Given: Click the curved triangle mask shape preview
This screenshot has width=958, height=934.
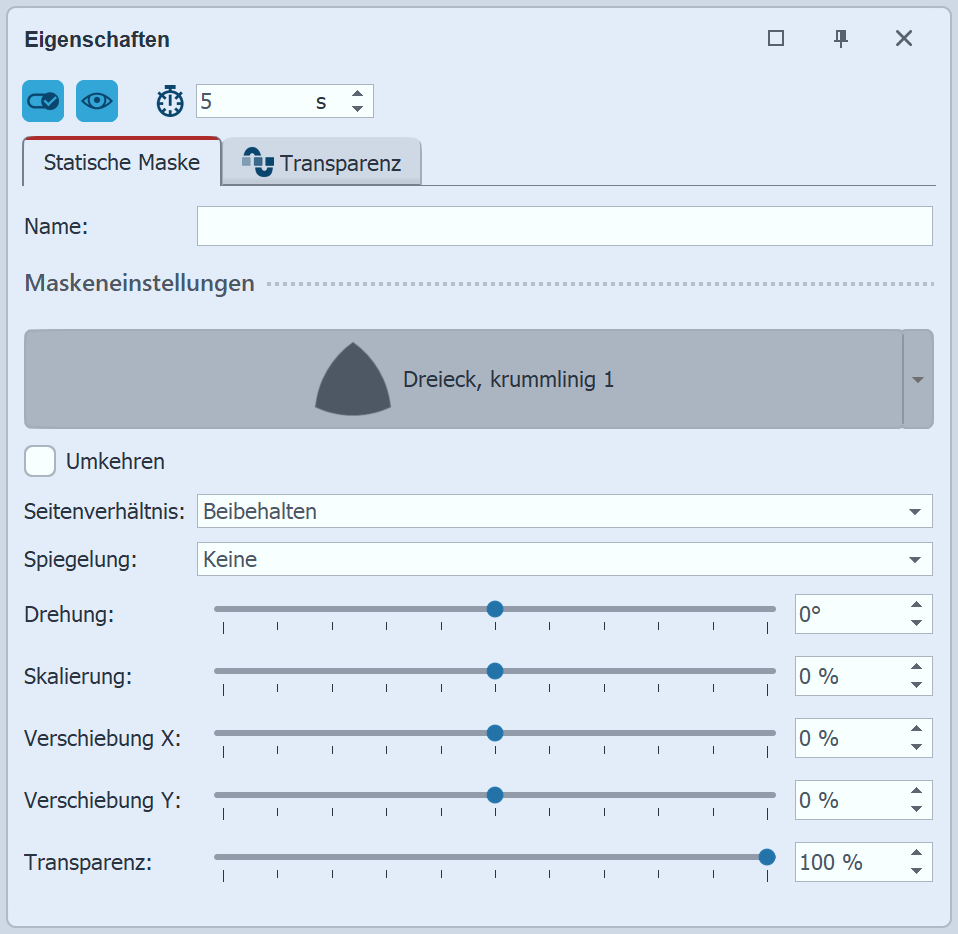Looking at the screenshot, I should click(352, 379).
